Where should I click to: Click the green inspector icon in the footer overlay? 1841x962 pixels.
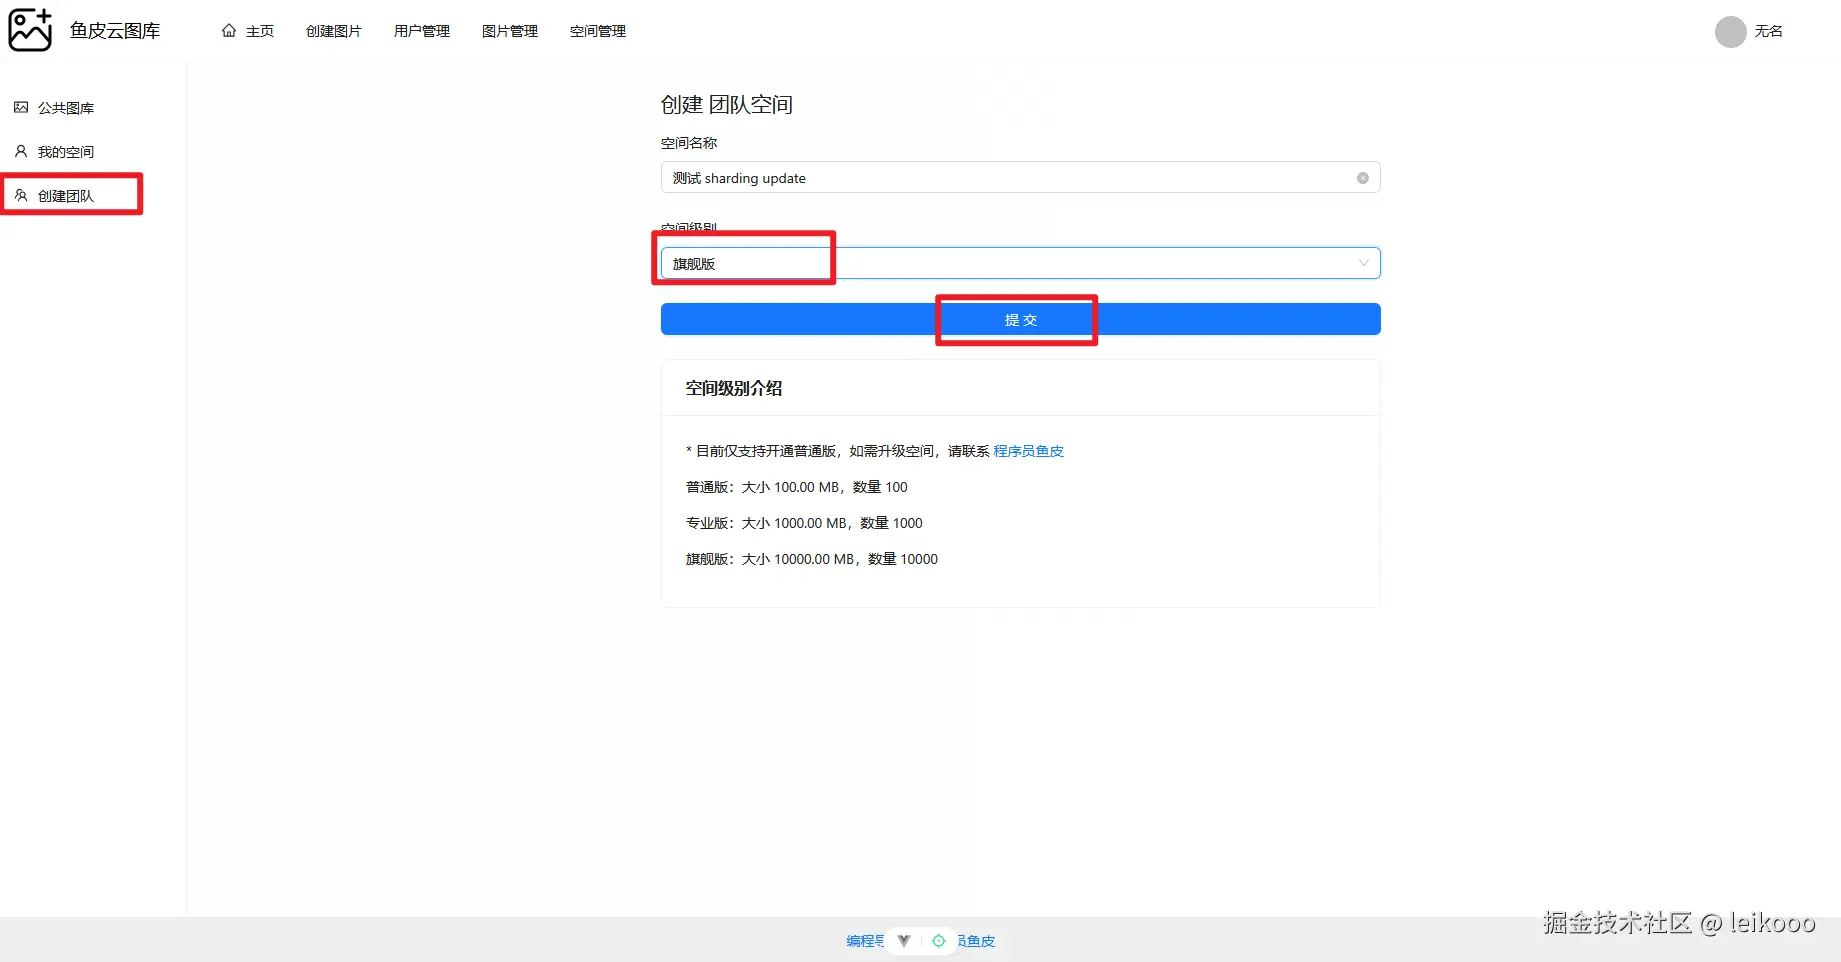pyautogui.click(x=939, y=941)
